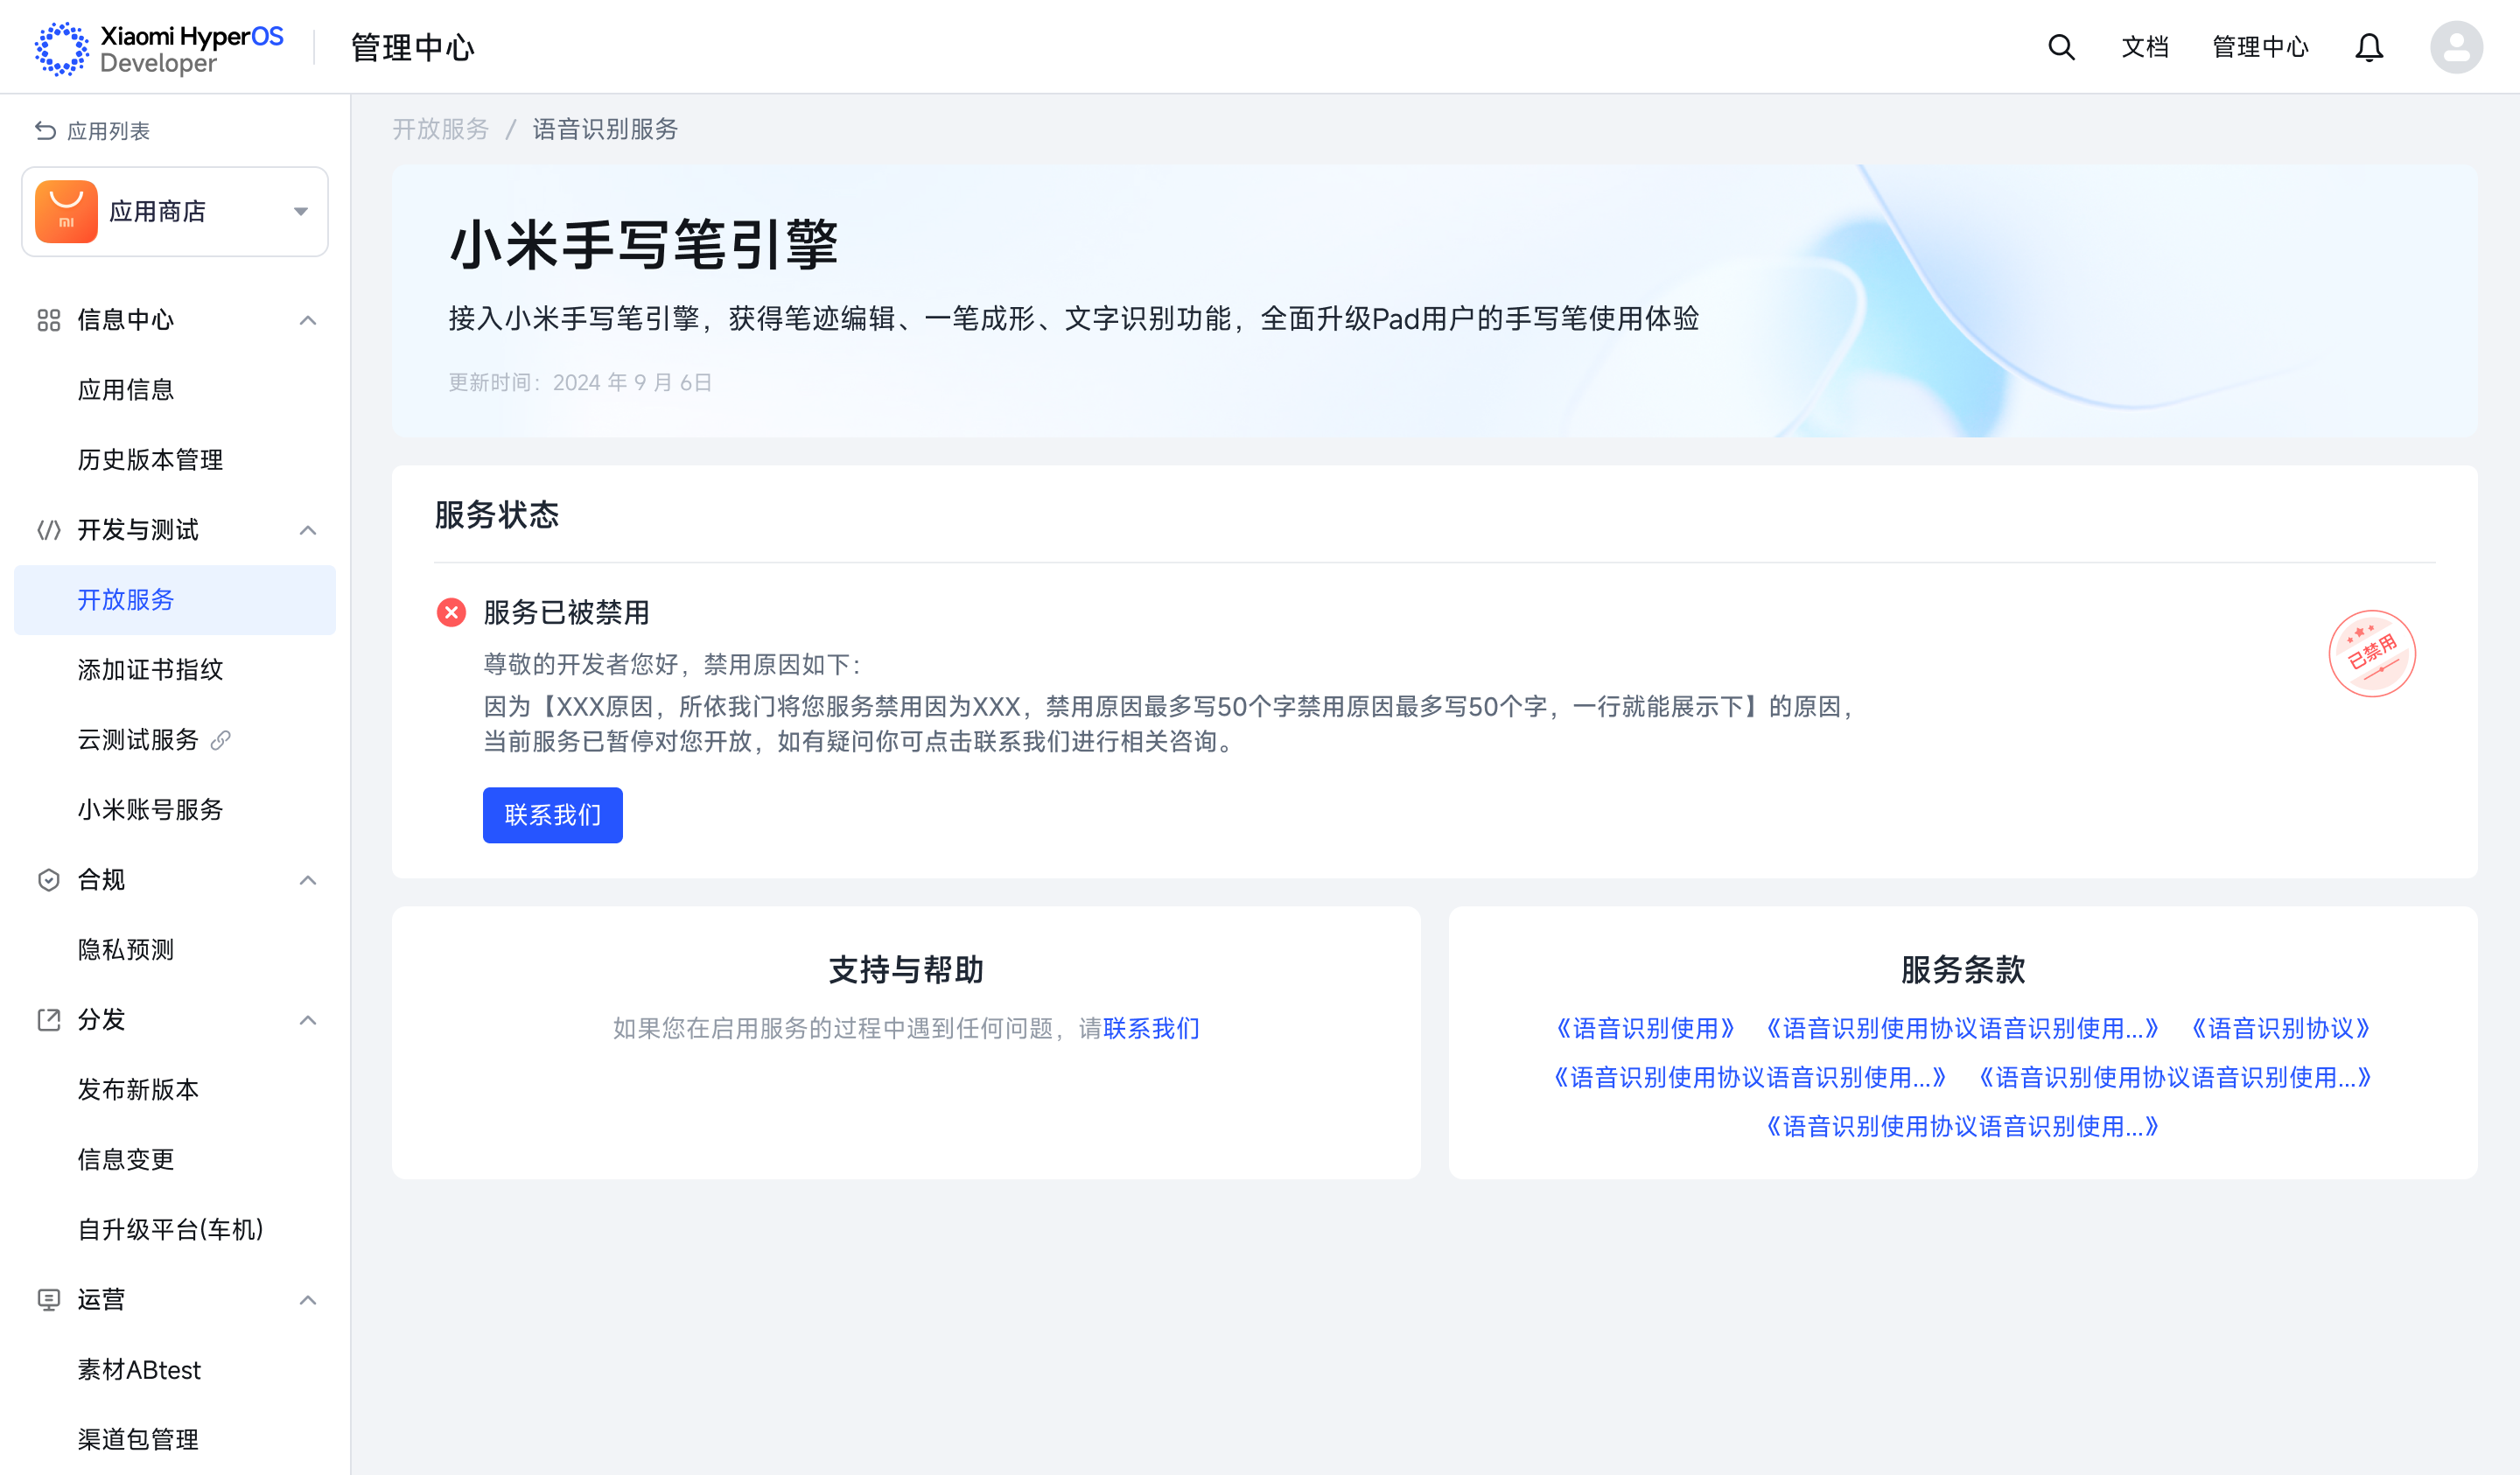Click the 合规 shield icon
The width and height of the screenshot is (2520, 1475).
tap(48, 880)
